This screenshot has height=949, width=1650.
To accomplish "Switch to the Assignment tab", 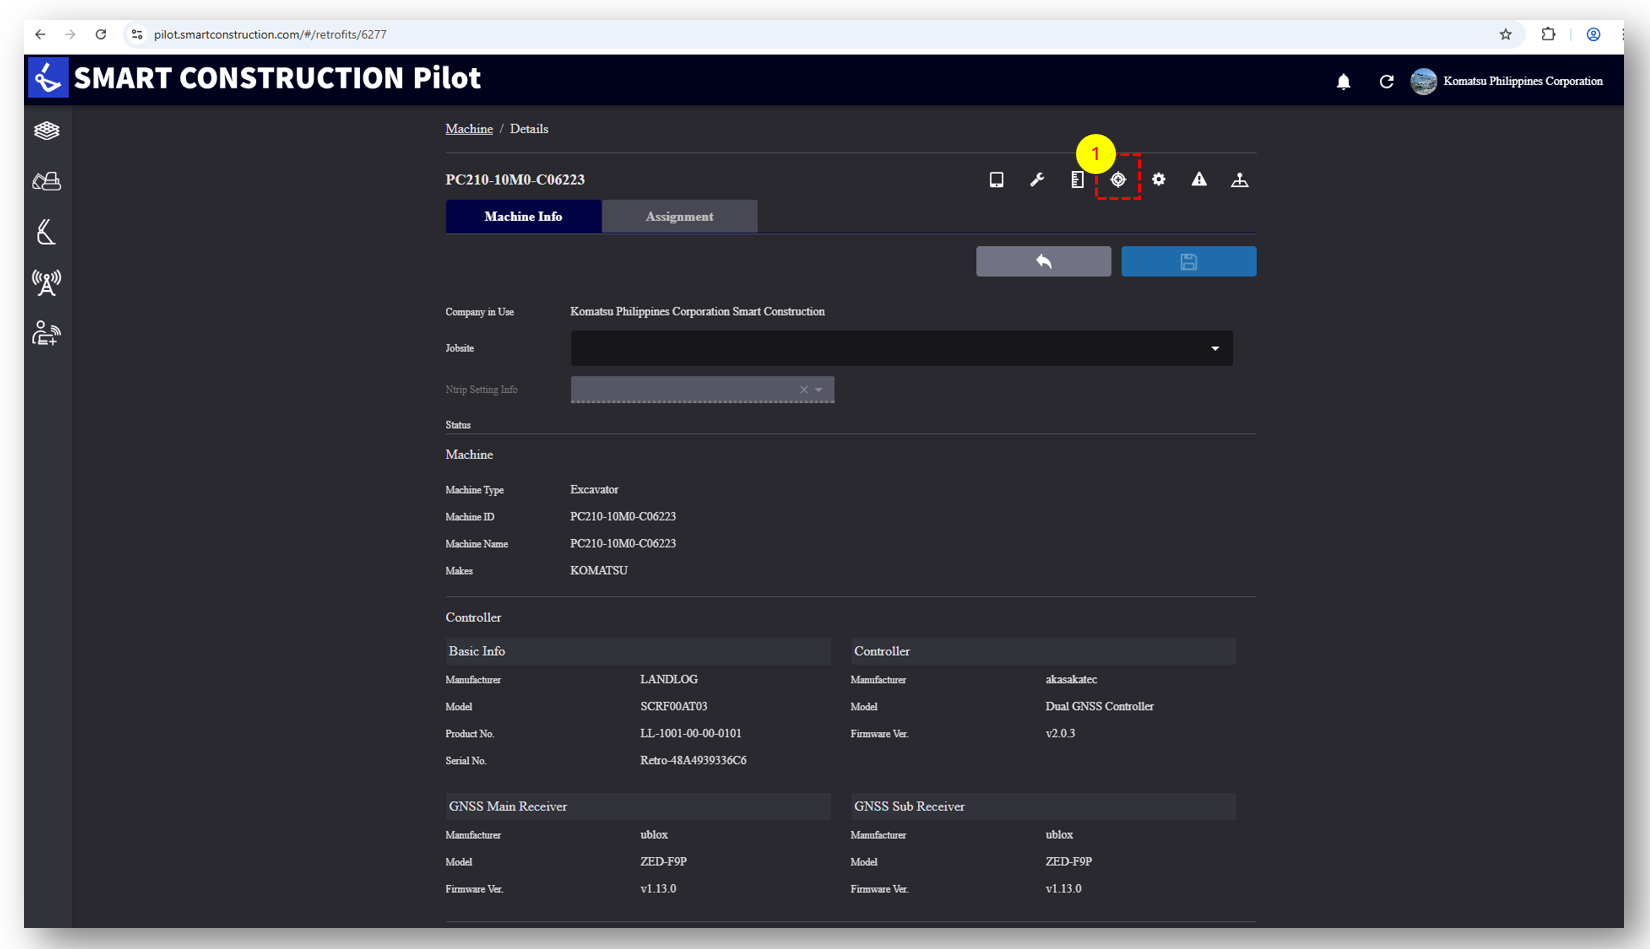I will pyautogui.click(x=679, y=217).
